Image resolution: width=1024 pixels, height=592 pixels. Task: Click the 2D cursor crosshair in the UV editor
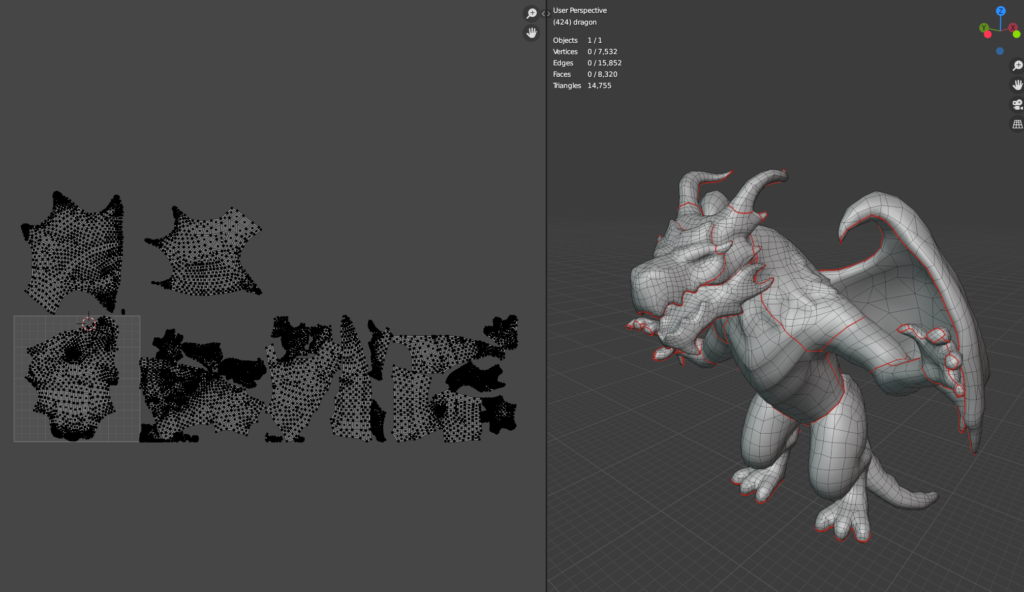click(x=88, y=324)
